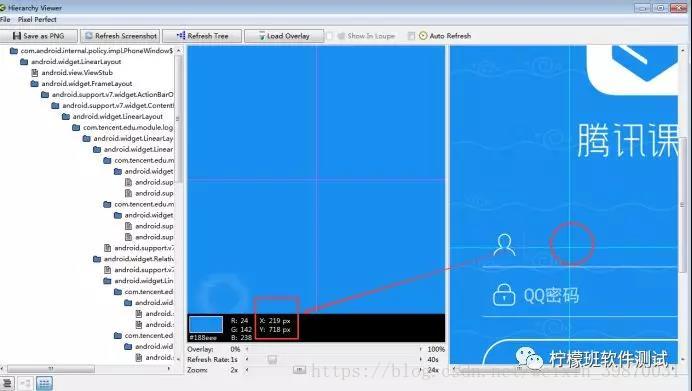The width and height of the screenshot is (692, 391).
Task: Click the Zoom slider right arrow near 24x
Action: point(420,370)
